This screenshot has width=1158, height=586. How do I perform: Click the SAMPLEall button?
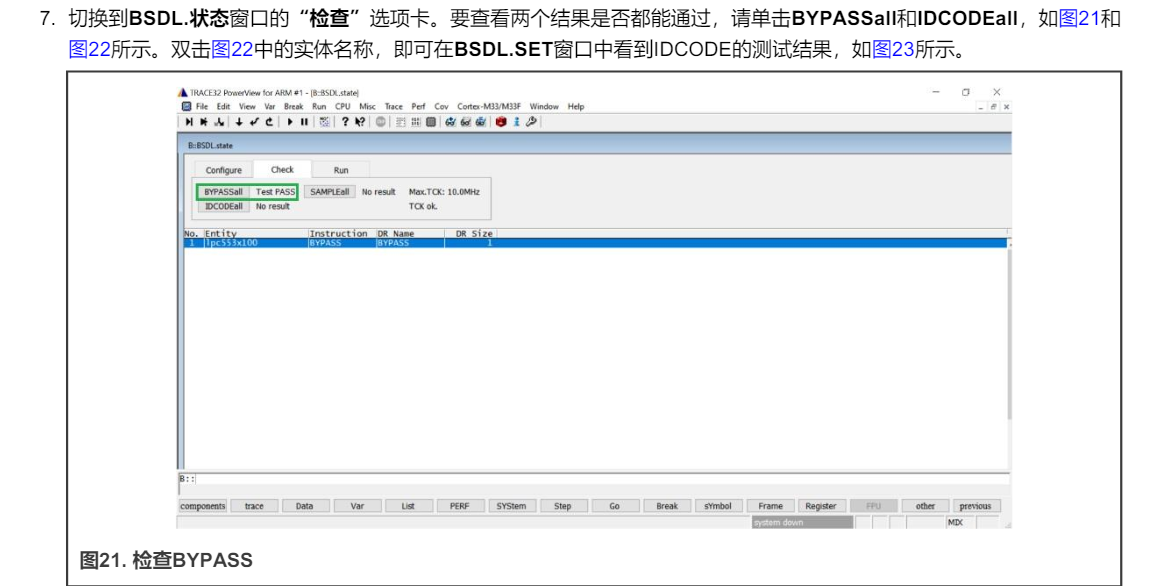[329, 191]
